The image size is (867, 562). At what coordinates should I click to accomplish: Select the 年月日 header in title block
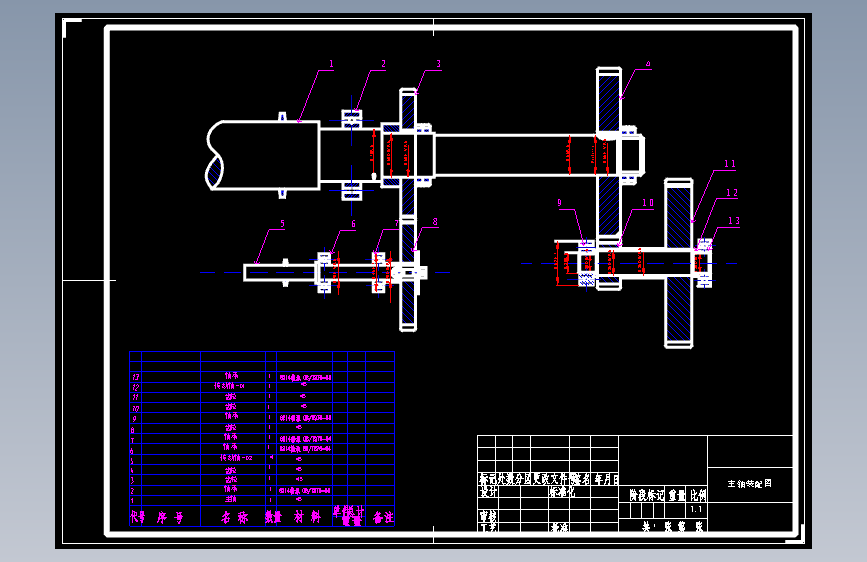click(x=607, y=479)
